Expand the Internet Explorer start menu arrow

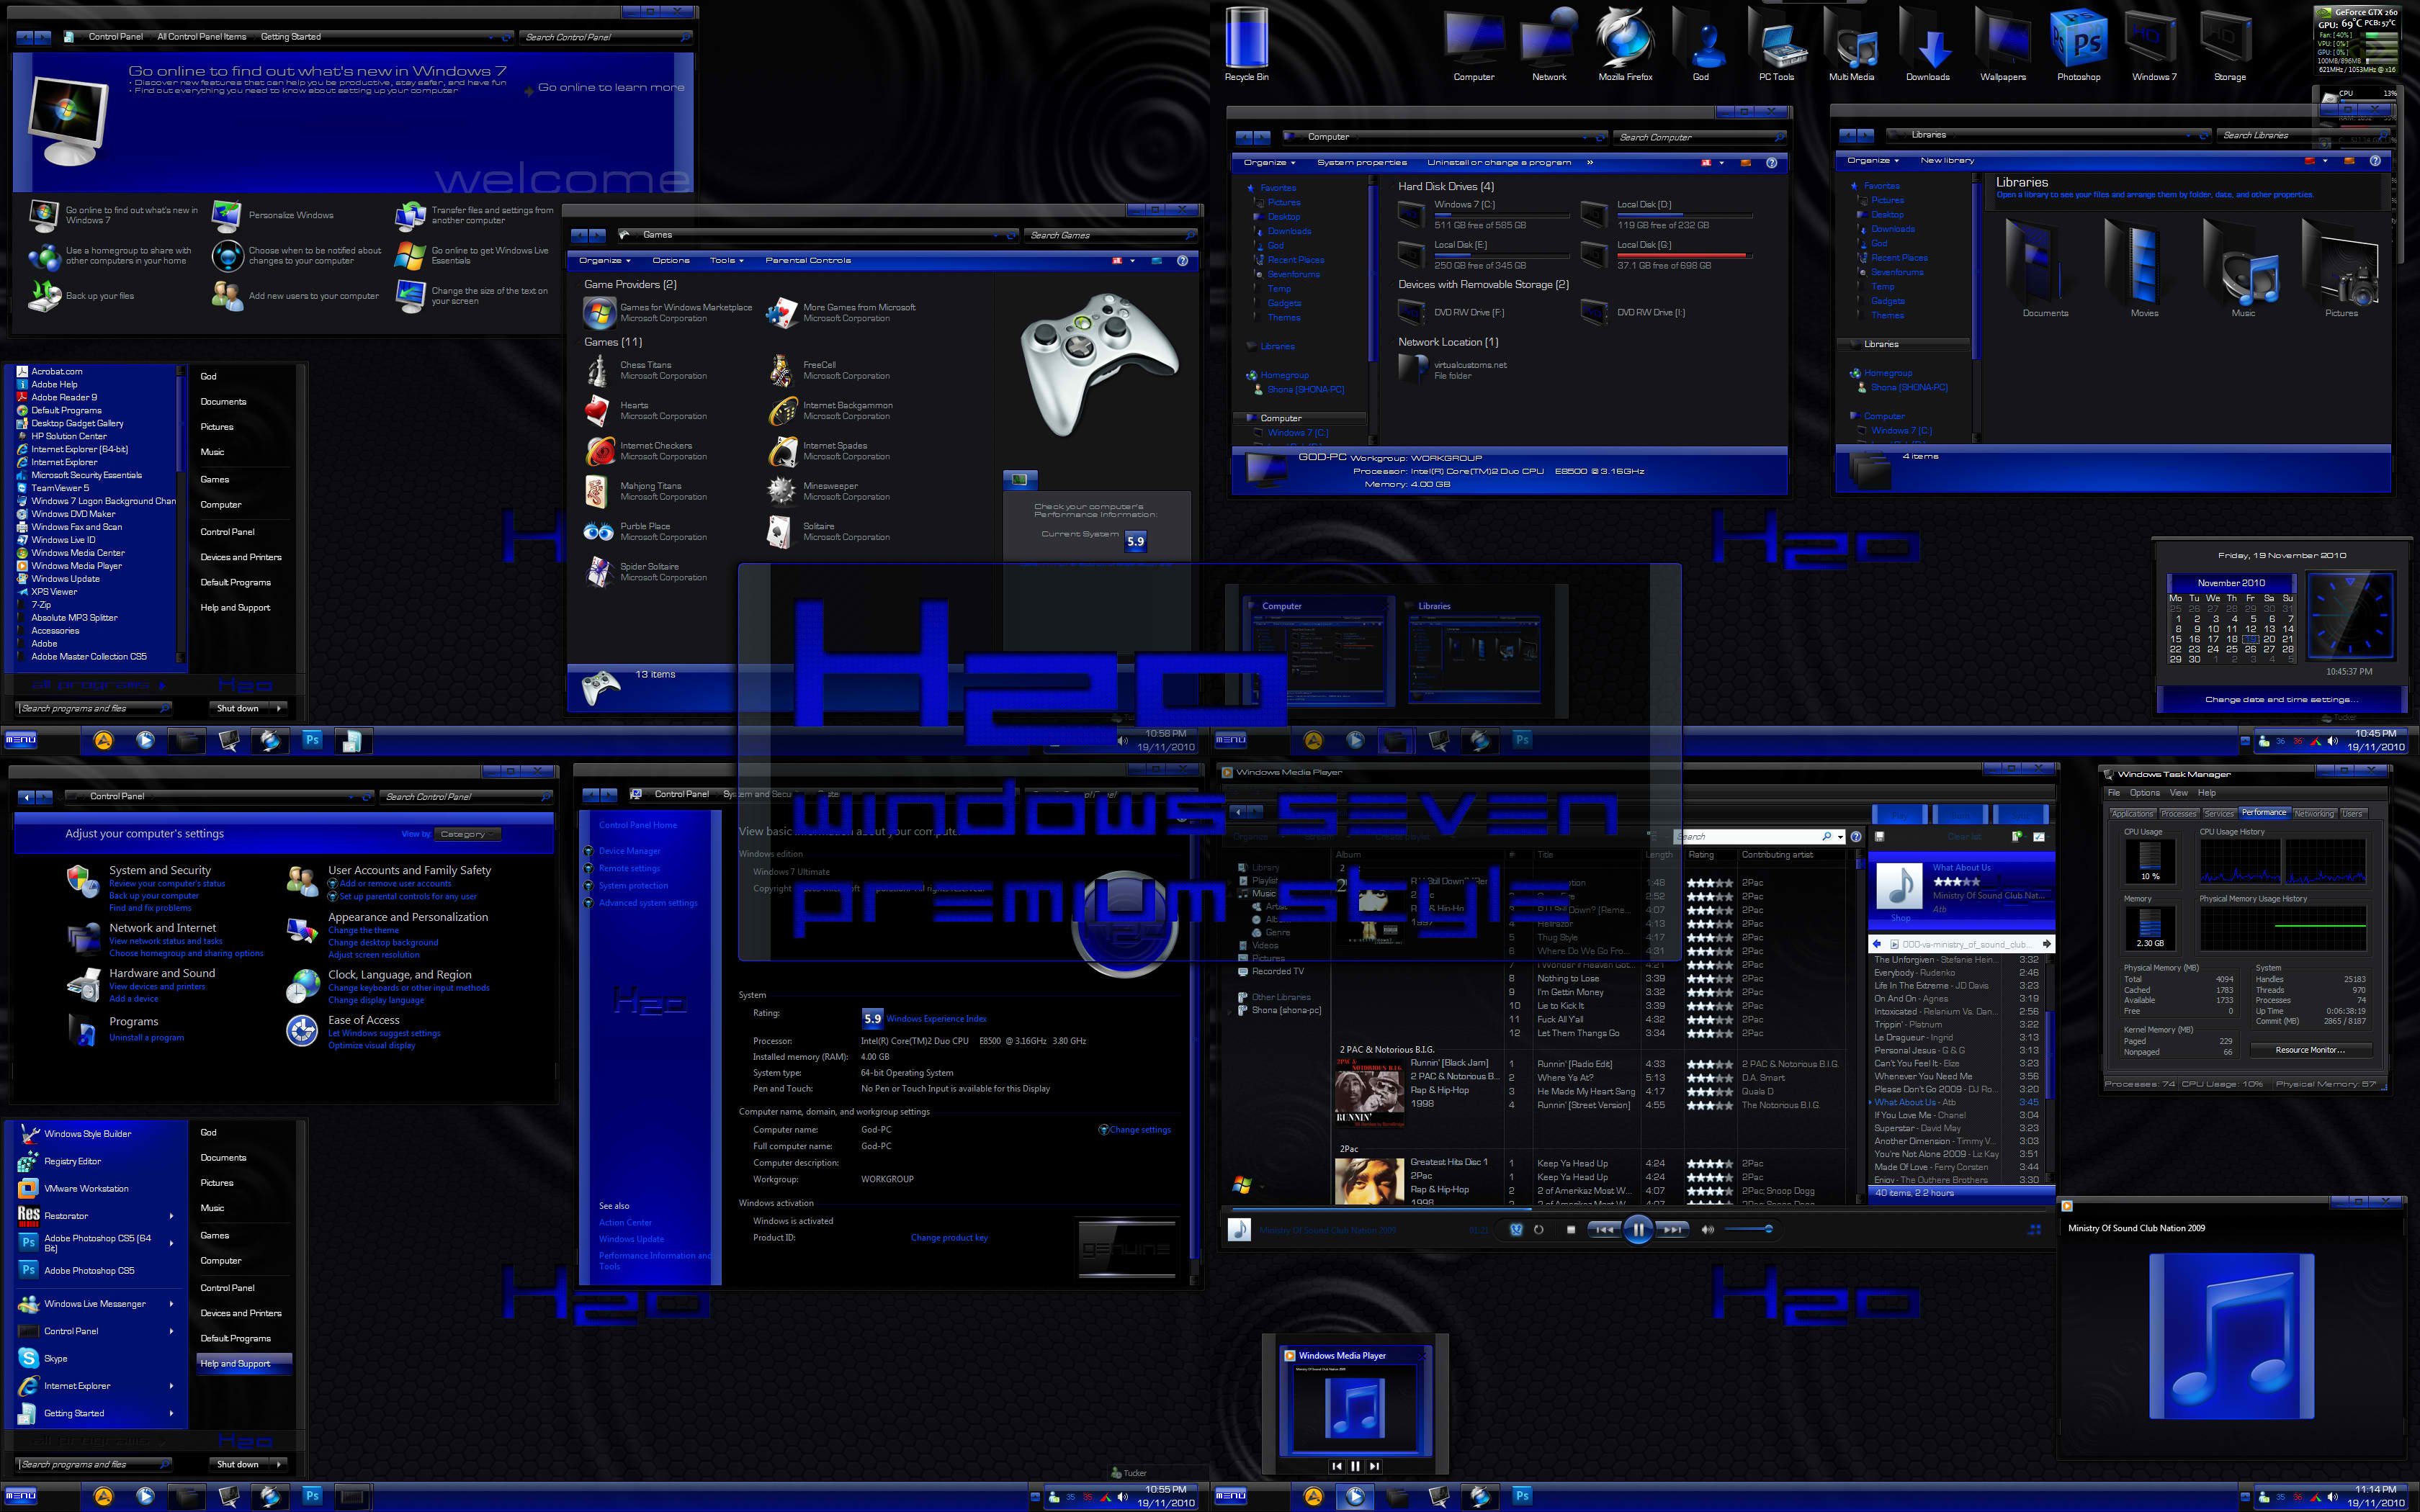point(171,1386)
